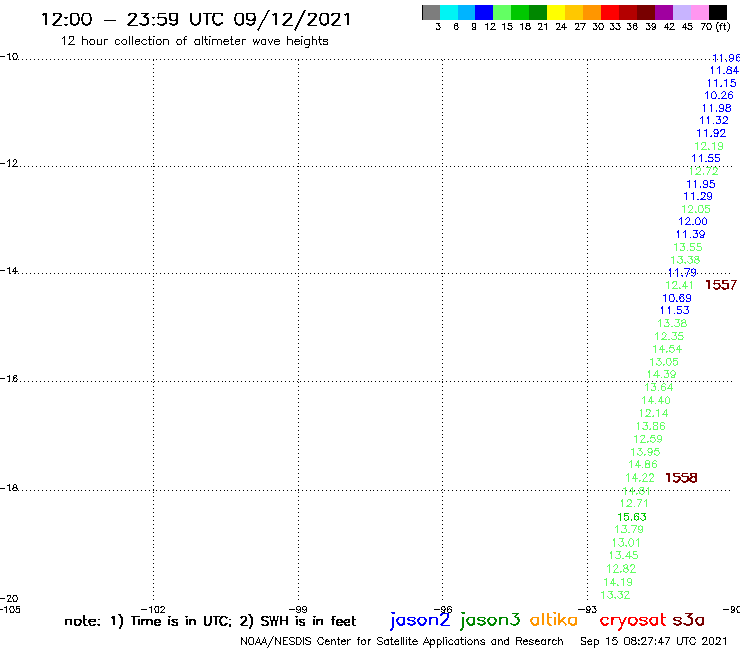Click the green value 14.19
This screenshot has height=650, width=740.
tap(618, 582)
